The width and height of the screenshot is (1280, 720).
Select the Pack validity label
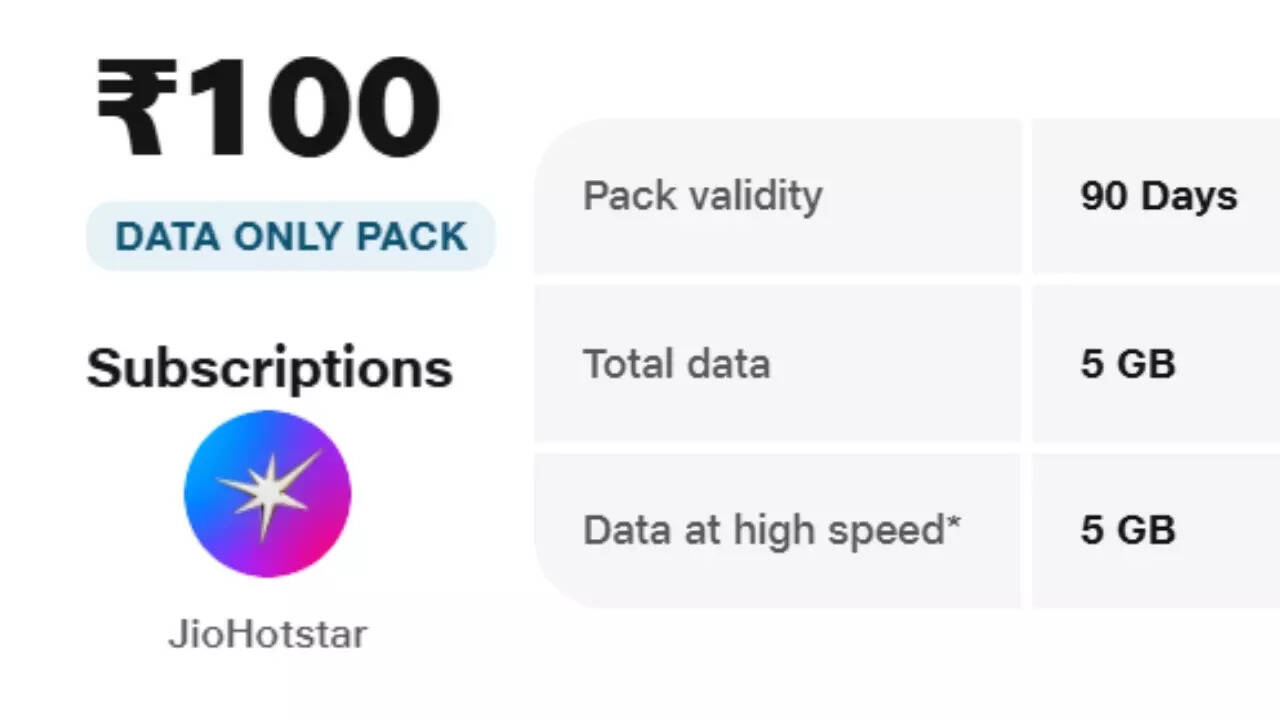(702, 196)
